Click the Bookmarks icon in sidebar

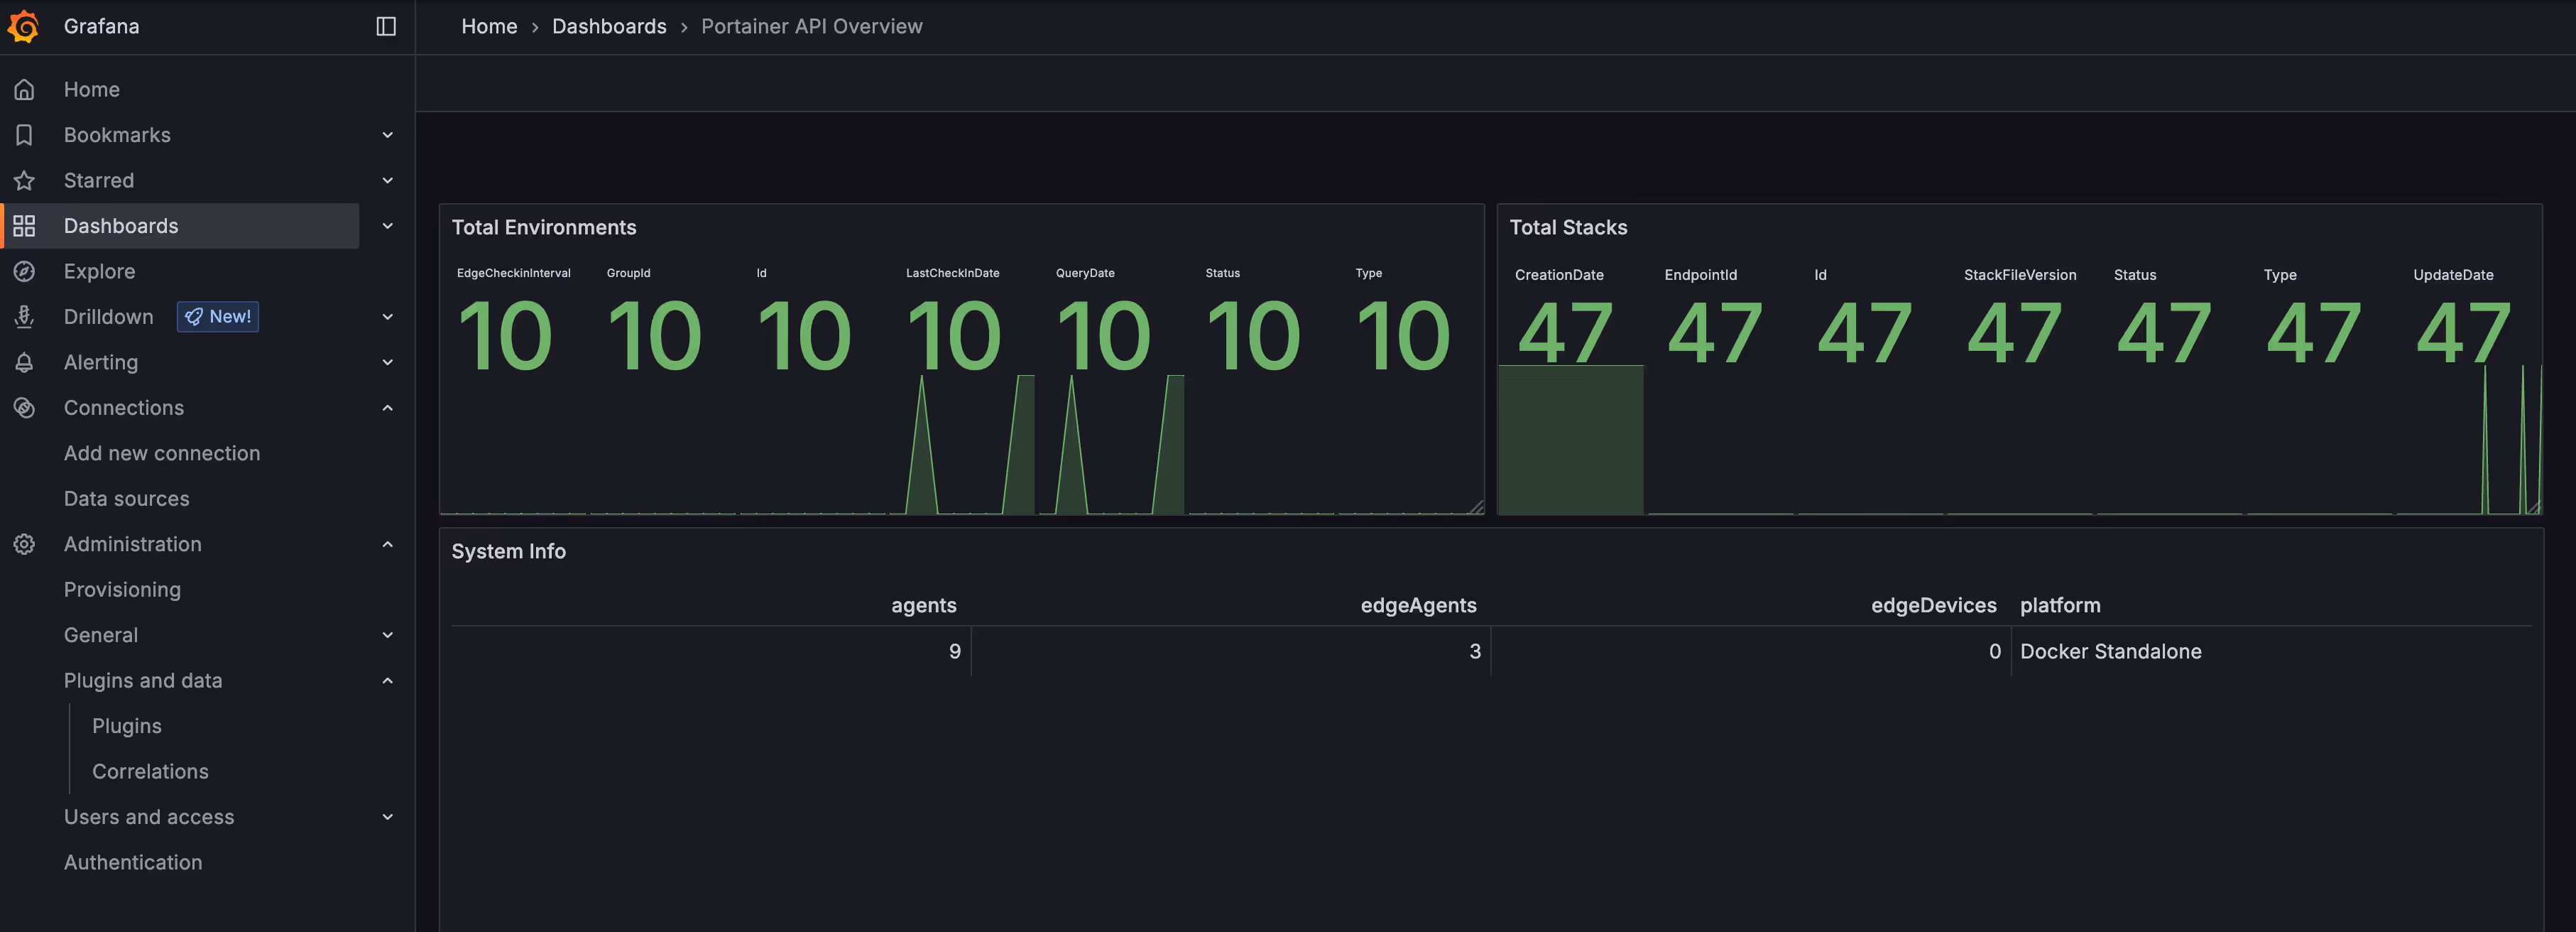(24, 135)
